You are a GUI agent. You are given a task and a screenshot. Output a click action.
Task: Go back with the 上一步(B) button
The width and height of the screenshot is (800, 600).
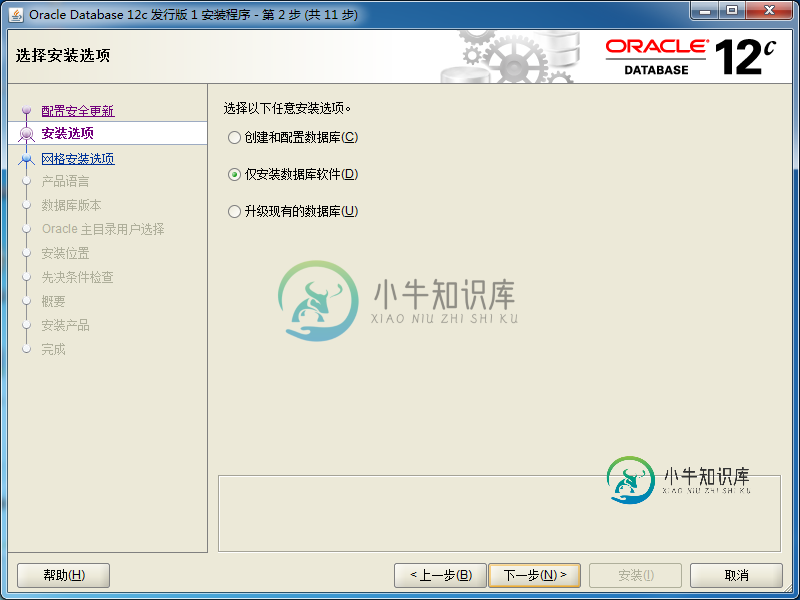click(440, 576)
